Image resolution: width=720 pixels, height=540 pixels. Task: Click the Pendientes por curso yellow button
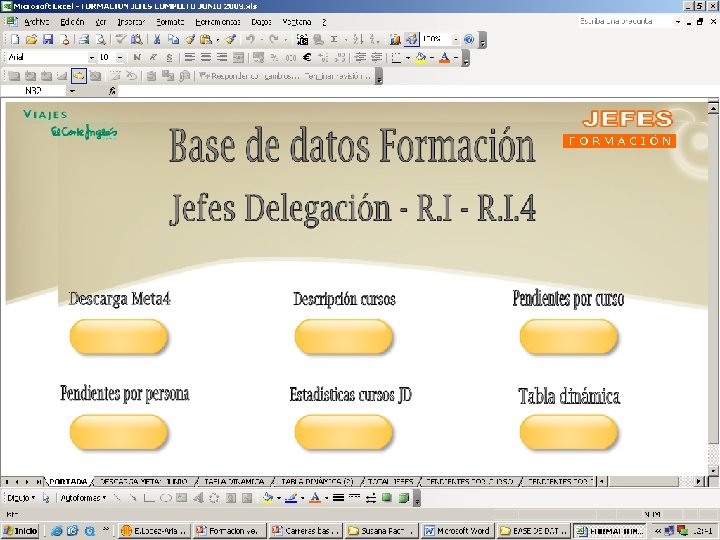[569, 337]
